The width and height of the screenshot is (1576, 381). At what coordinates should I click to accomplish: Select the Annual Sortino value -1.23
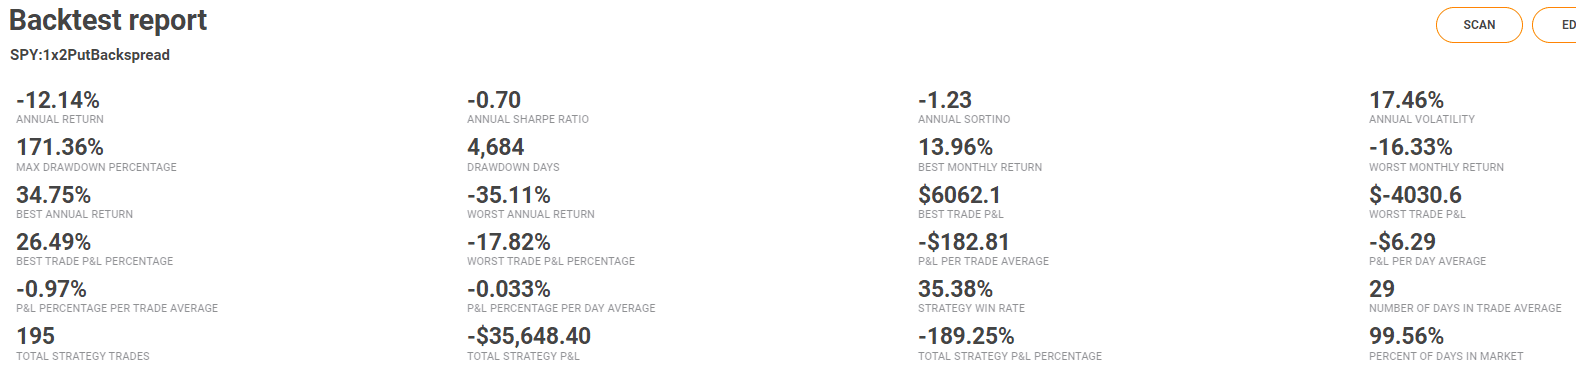coord(945,100)
